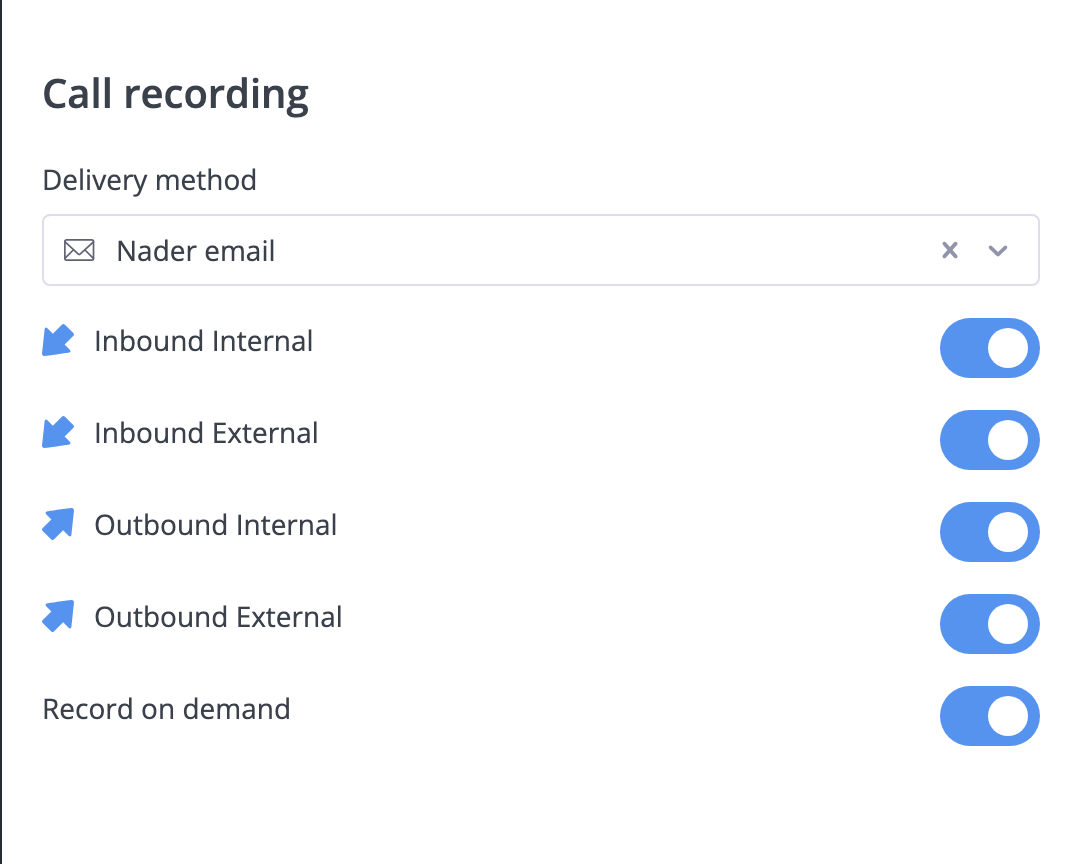1076x864 pixels.
Task: Turn off Outbound Internal recording
Action: 990,532
